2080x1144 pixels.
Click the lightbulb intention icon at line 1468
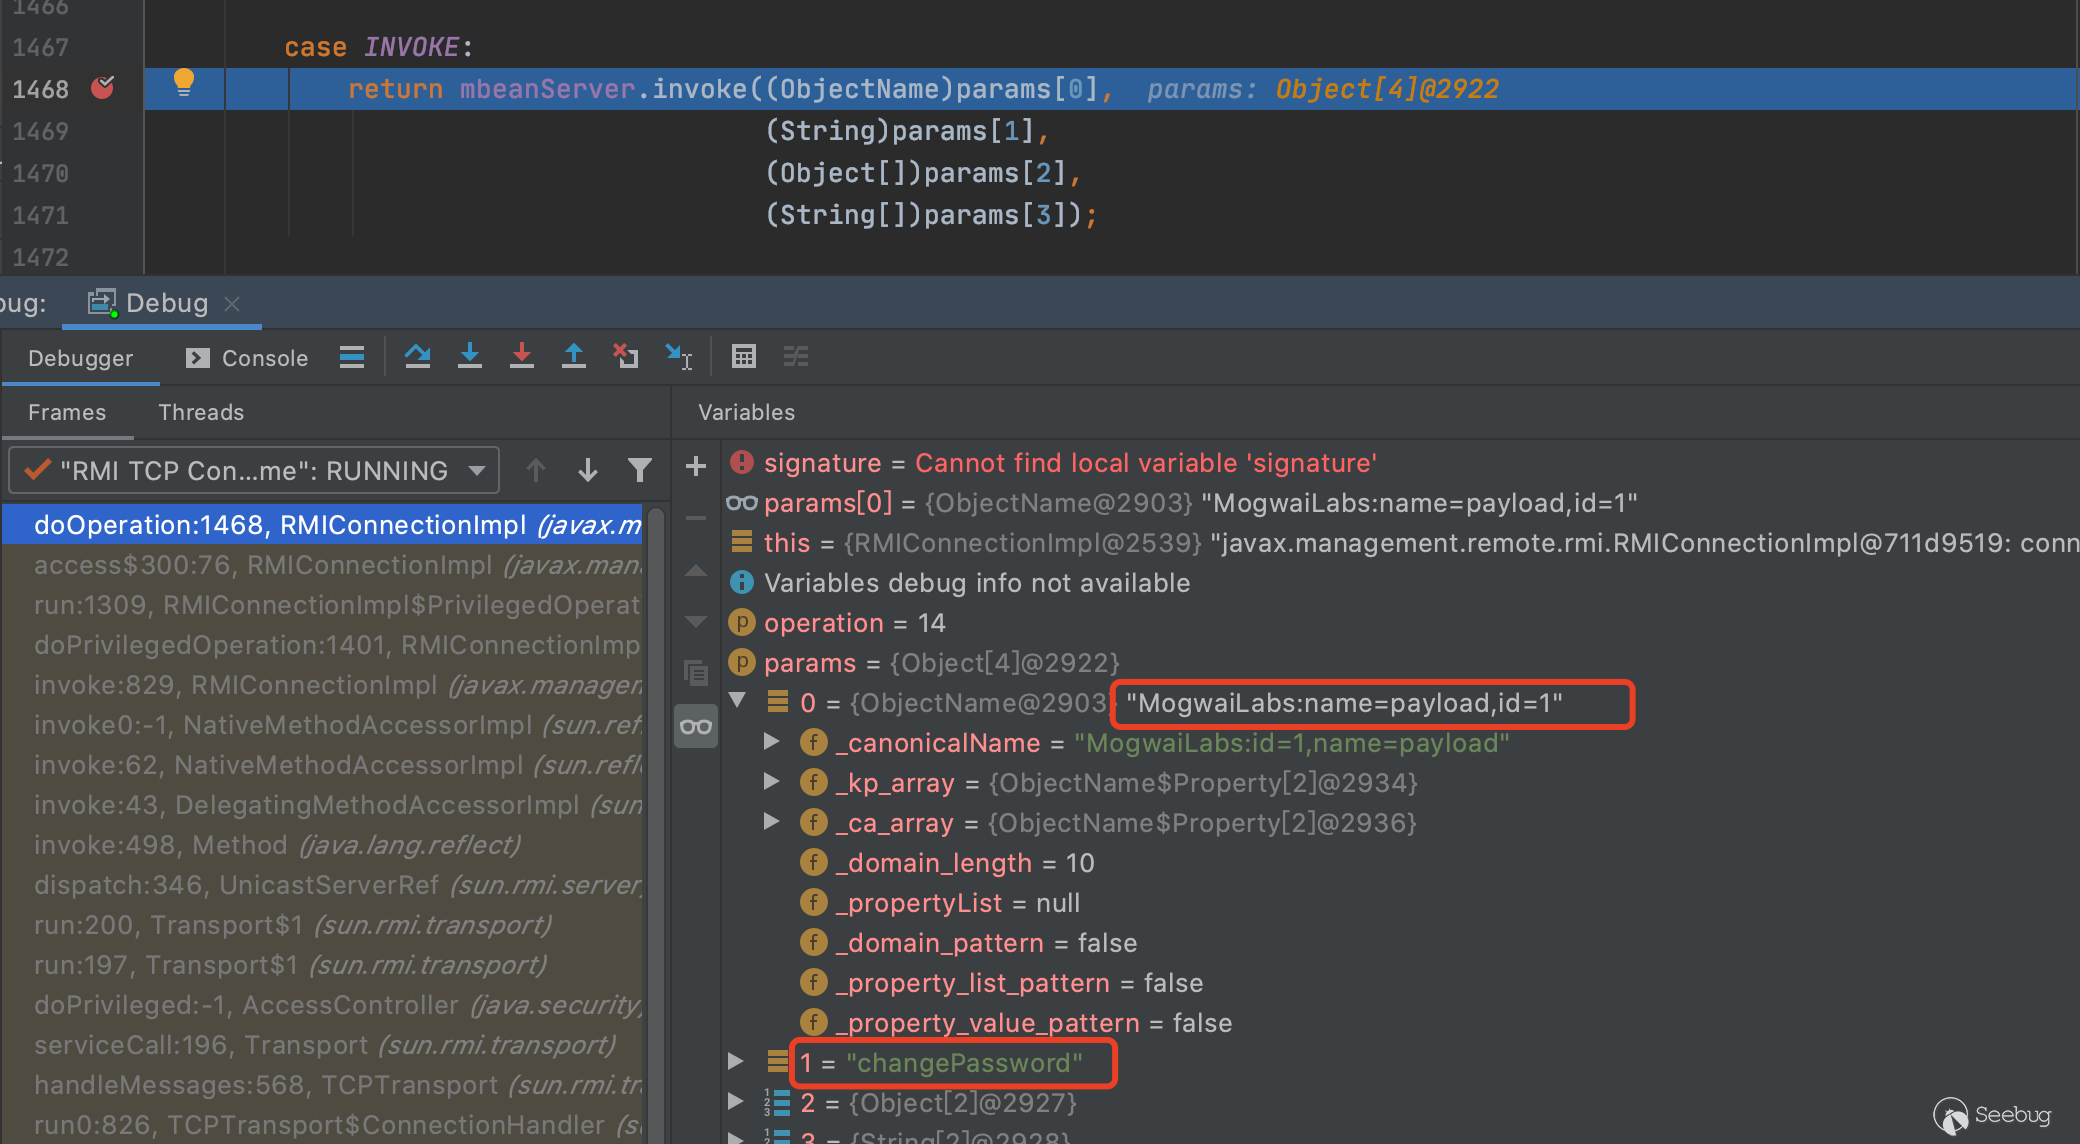(184, 82)
